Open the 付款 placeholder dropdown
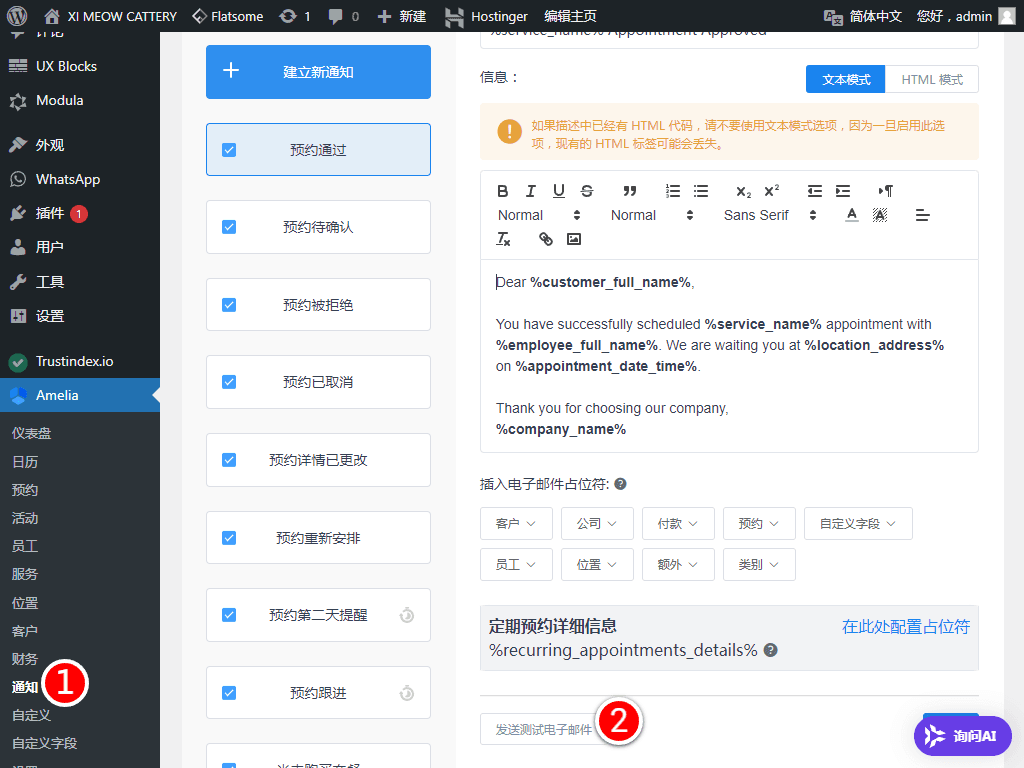1024x768 pixels. coord(678,523)
